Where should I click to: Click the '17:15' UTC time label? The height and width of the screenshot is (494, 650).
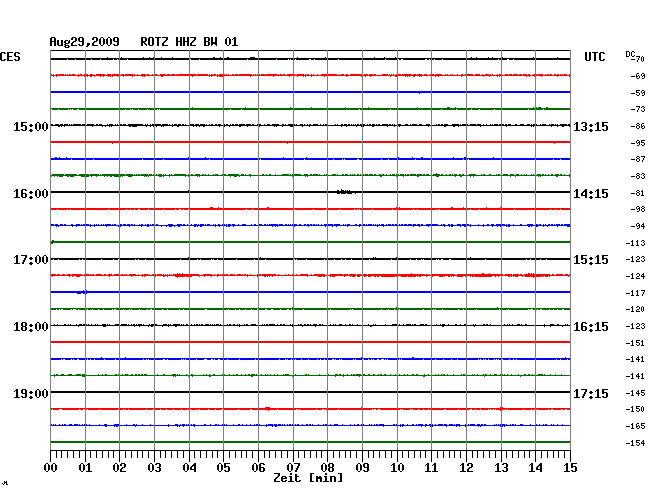tap(591, 393)
